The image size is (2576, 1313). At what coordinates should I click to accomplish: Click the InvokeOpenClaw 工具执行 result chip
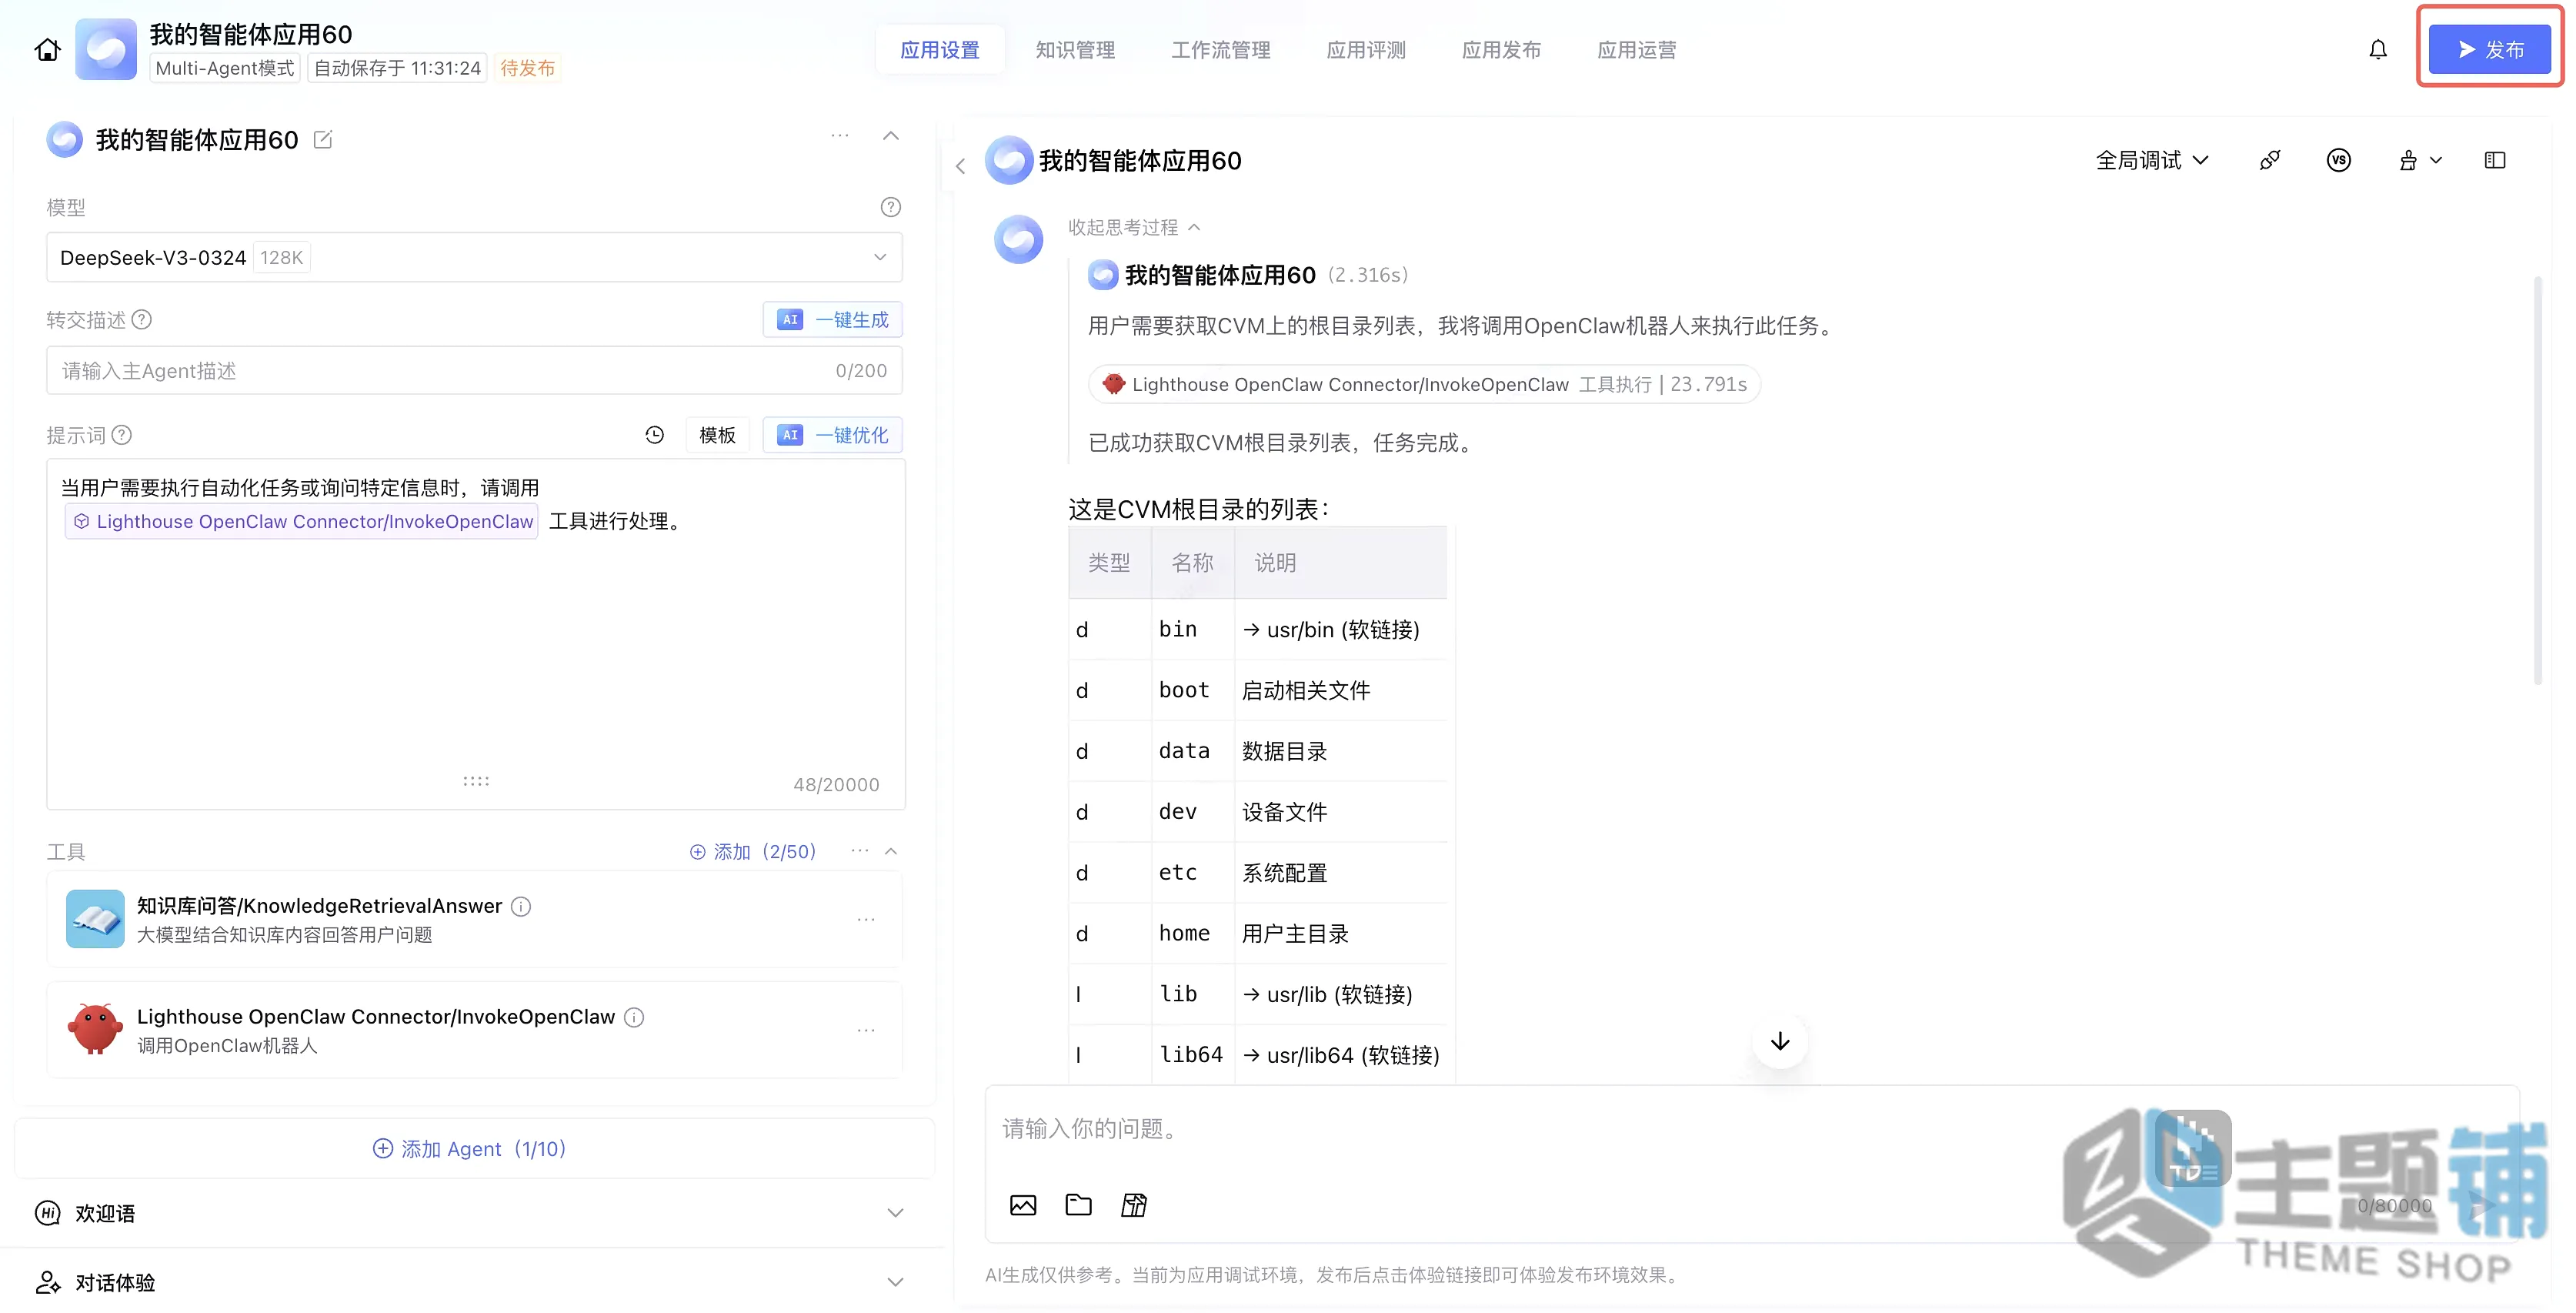[1424, 384]
